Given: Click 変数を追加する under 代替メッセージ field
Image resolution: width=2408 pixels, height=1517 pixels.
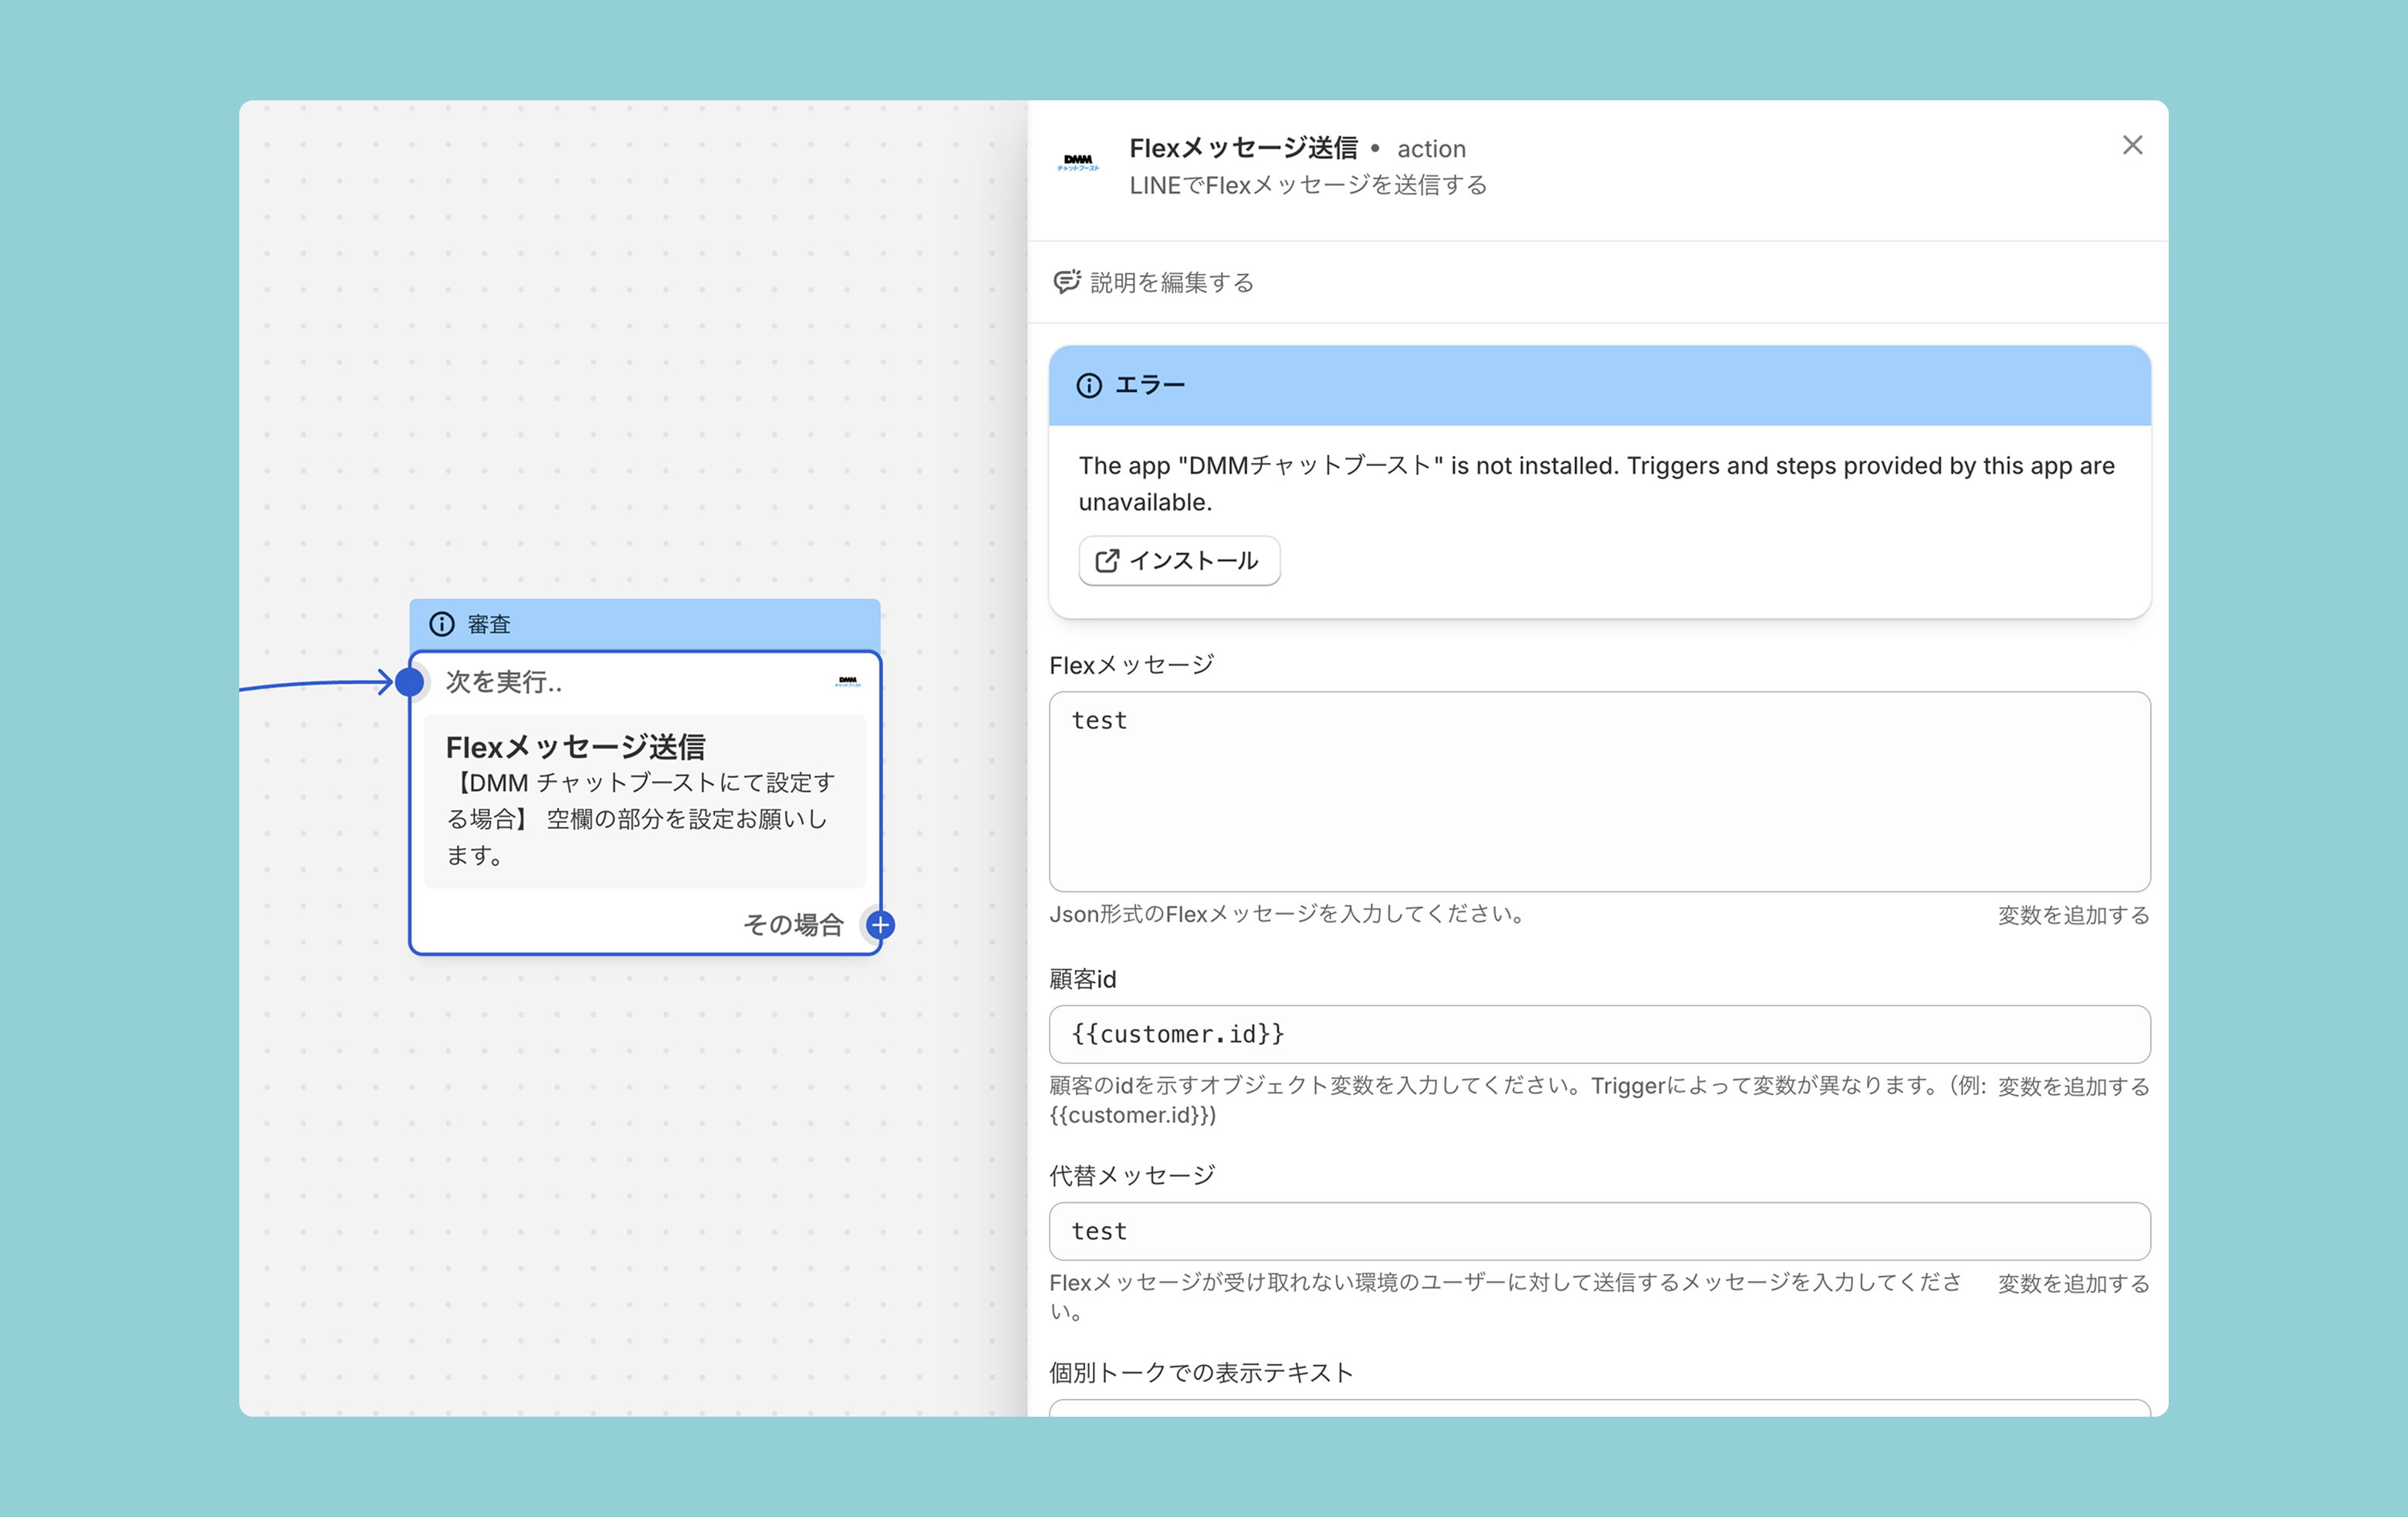Looking at the screenshot, I should [x=2072, y=1283].
